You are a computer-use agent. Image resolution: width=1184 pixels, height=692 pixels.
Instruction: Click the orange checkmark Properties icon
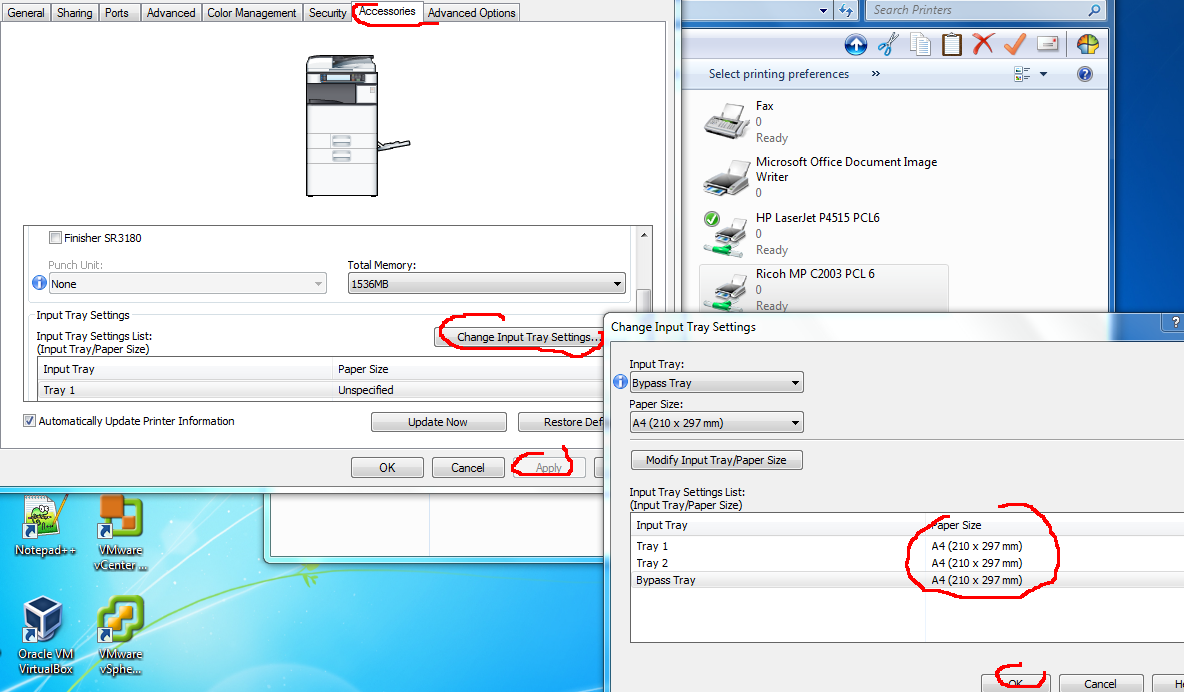[x=1015, y=44]
